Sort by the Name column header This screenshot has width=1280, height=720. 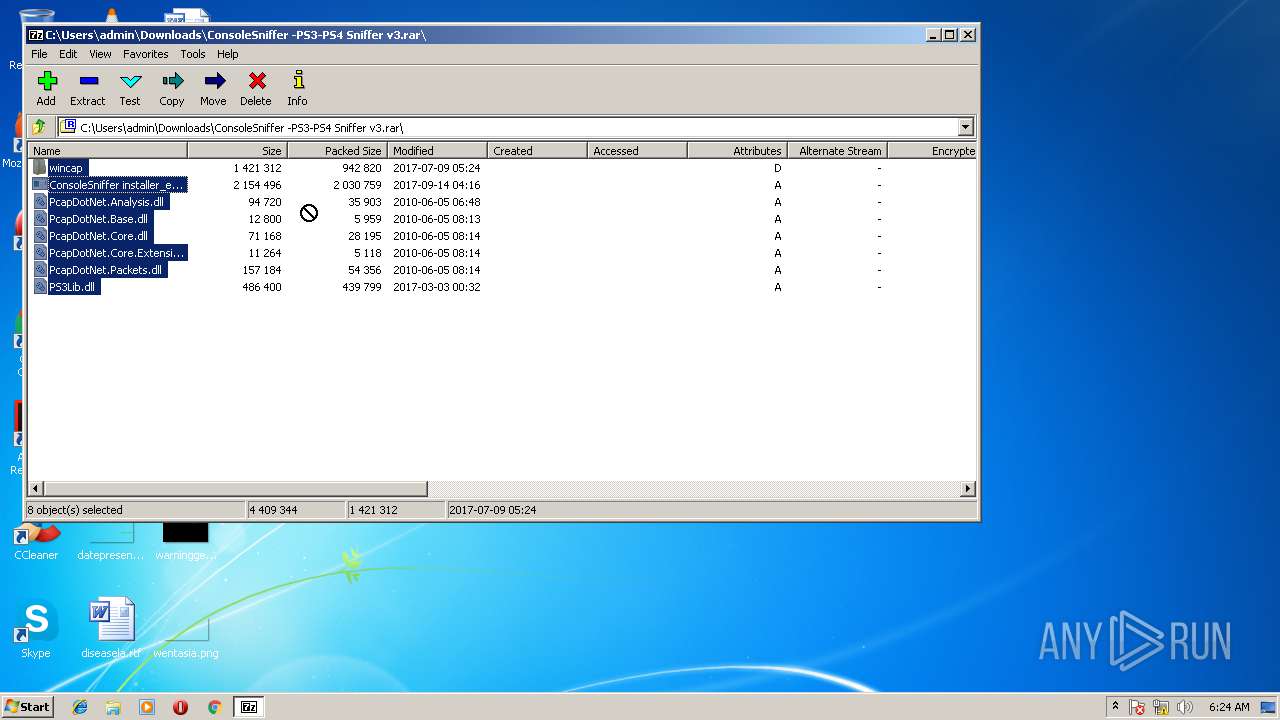click(108, 151)
